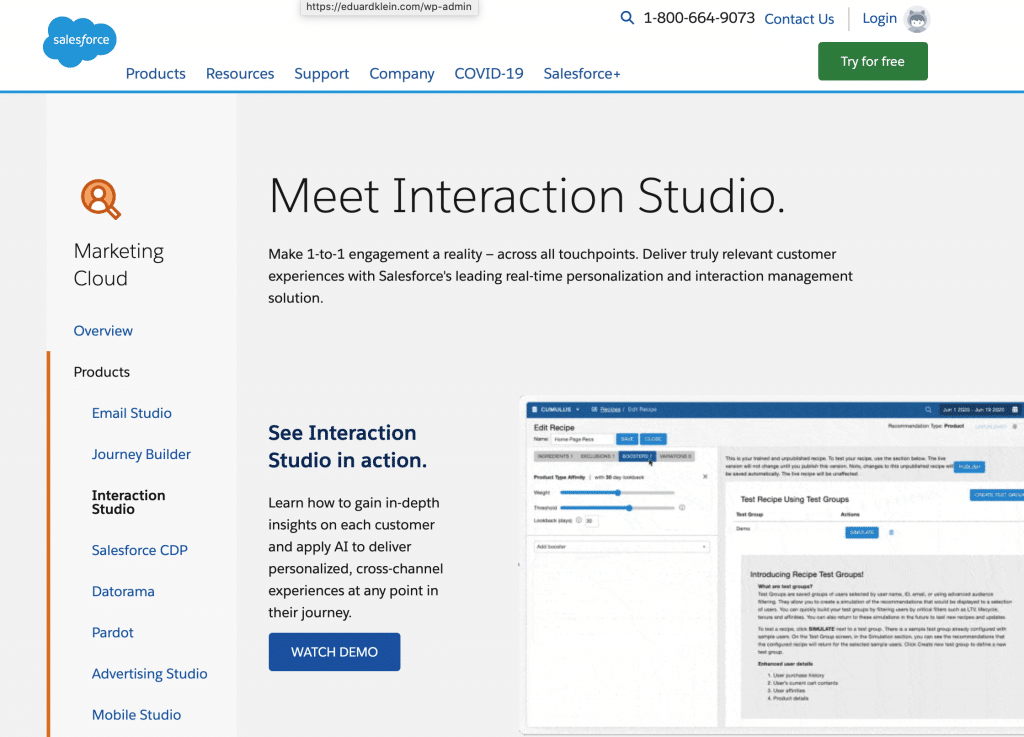Open the Company navigation menu
Screen dimensions: 1024x737
(x=402, y=74)
